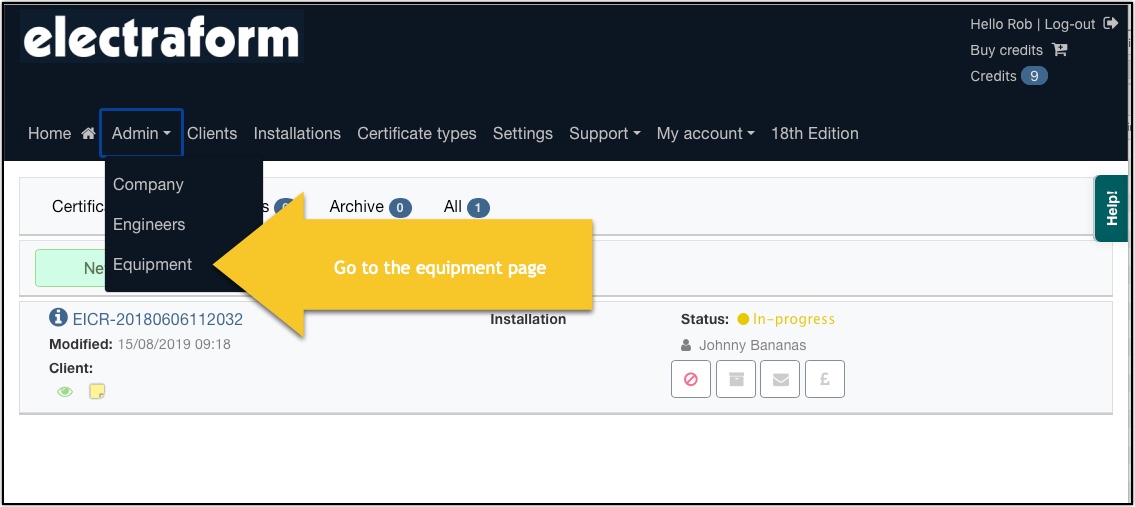The image size is (1135, 507).
Task: Open the 18th Edition page
Action: coord(814,133)
